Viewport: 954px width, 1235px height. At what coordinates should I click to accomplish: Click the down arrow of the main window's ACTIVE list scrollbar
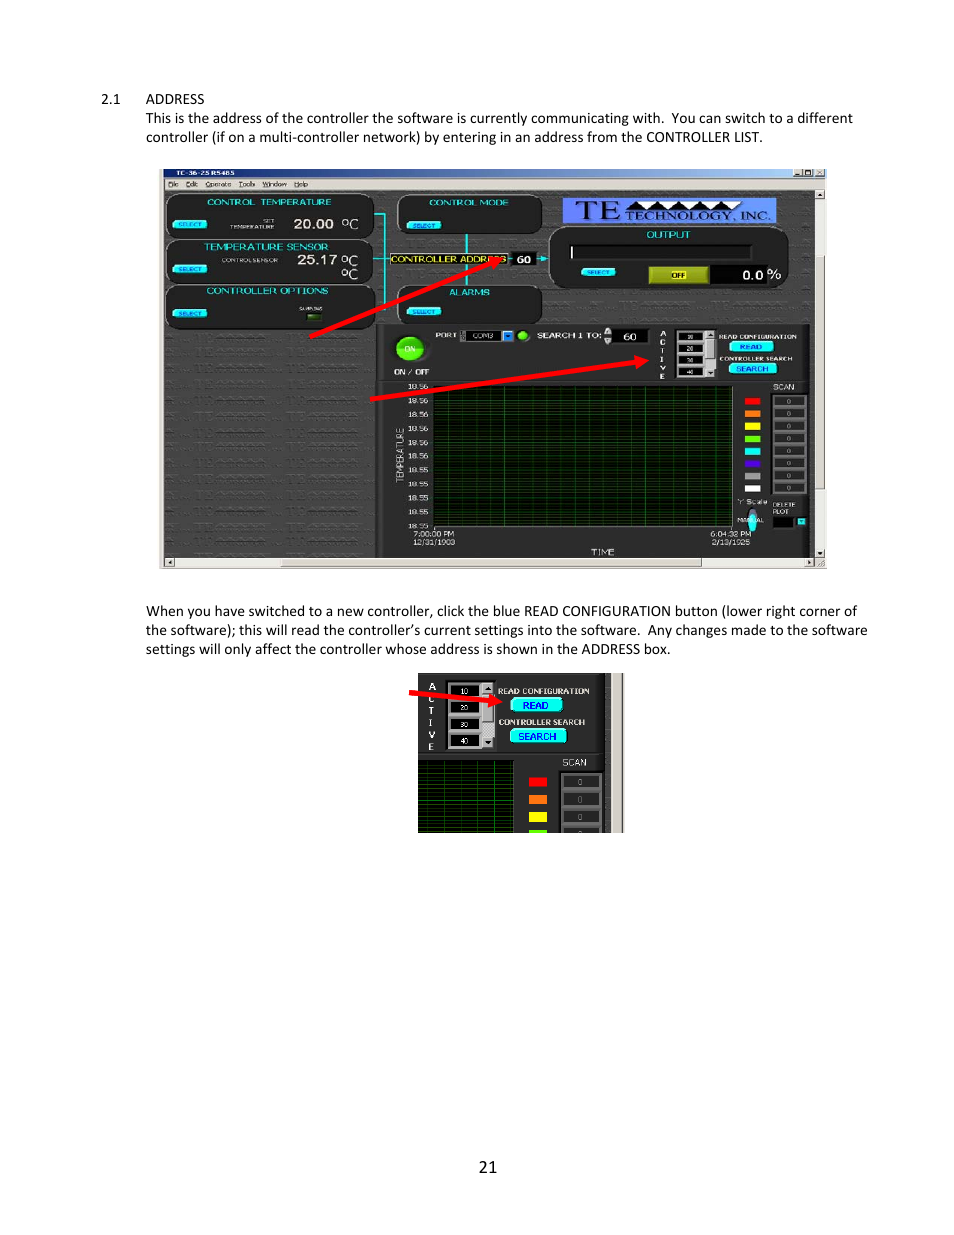[x=710, y=372]
